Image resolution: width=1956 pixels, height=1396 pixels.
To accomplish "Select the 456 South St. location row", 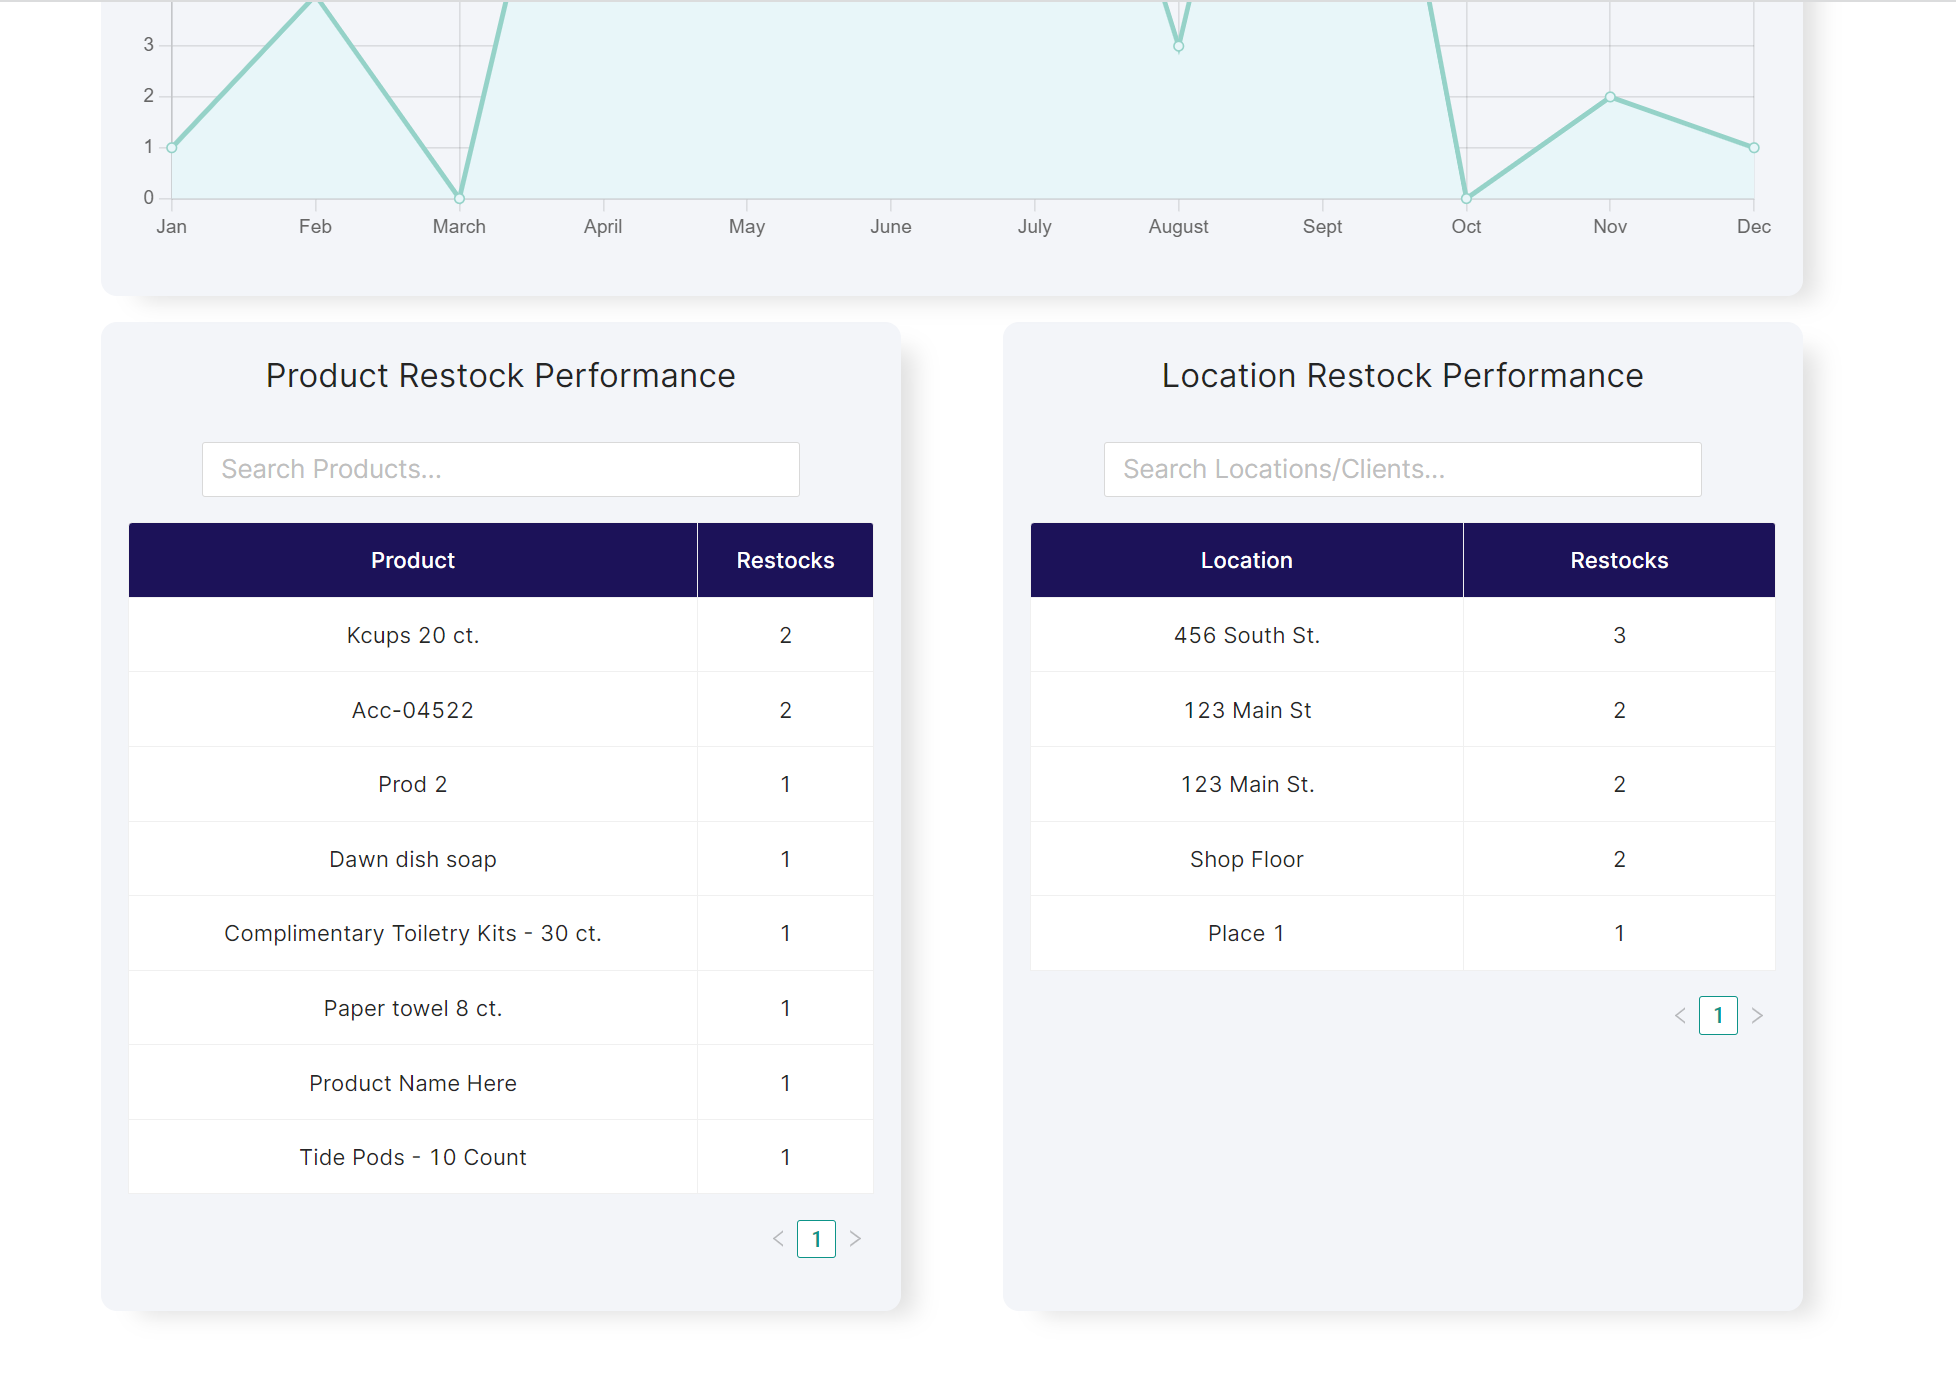I will click(1403, 635).
